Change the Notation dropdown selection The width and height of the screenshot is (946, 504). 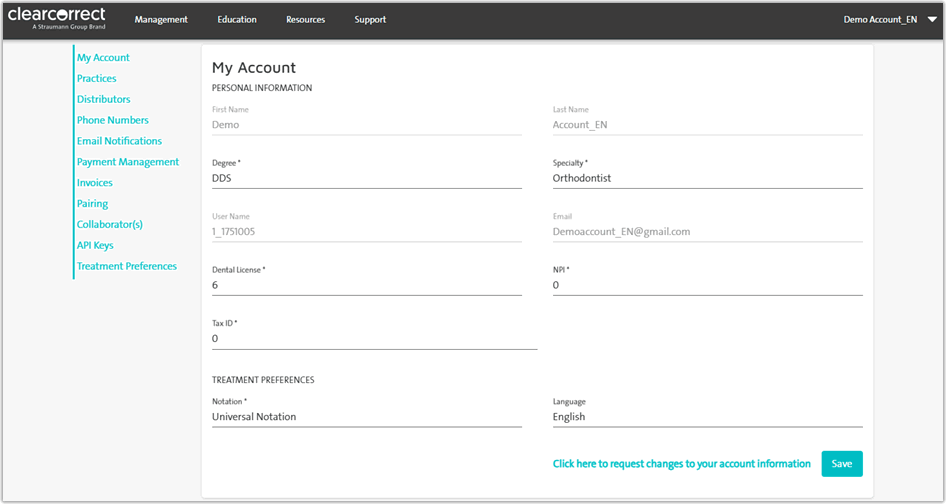point(366,417)
